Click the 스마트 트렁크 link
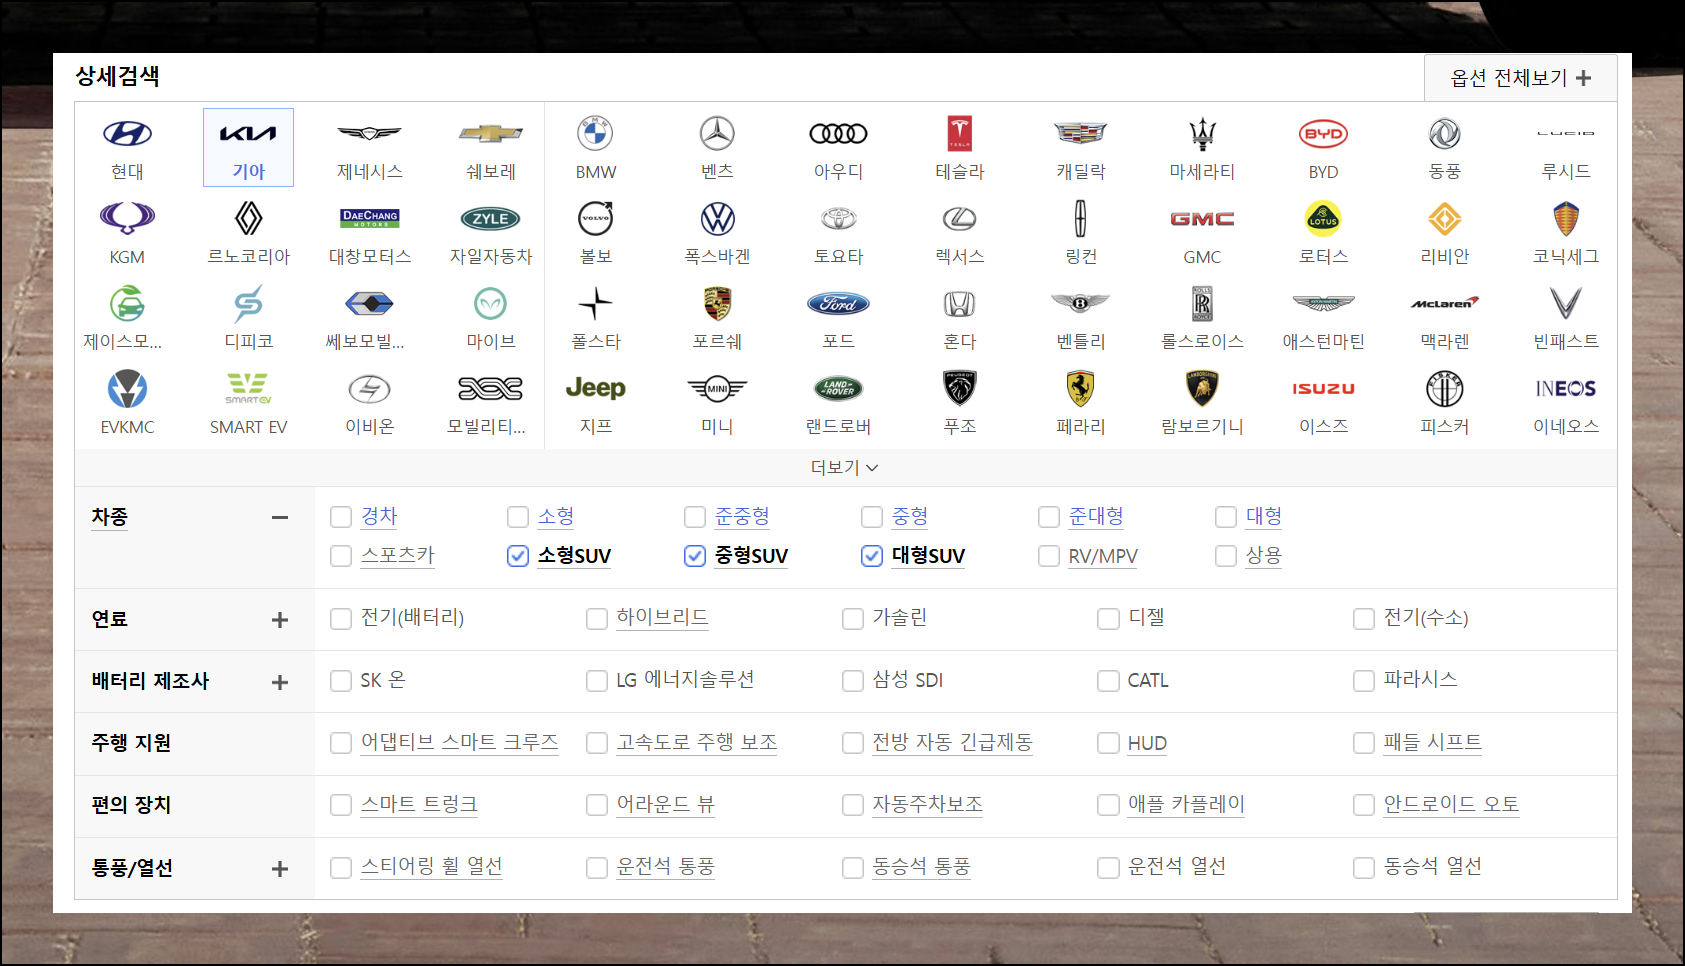This screenshot has width=1685, height=966. [x=419, y=804]
